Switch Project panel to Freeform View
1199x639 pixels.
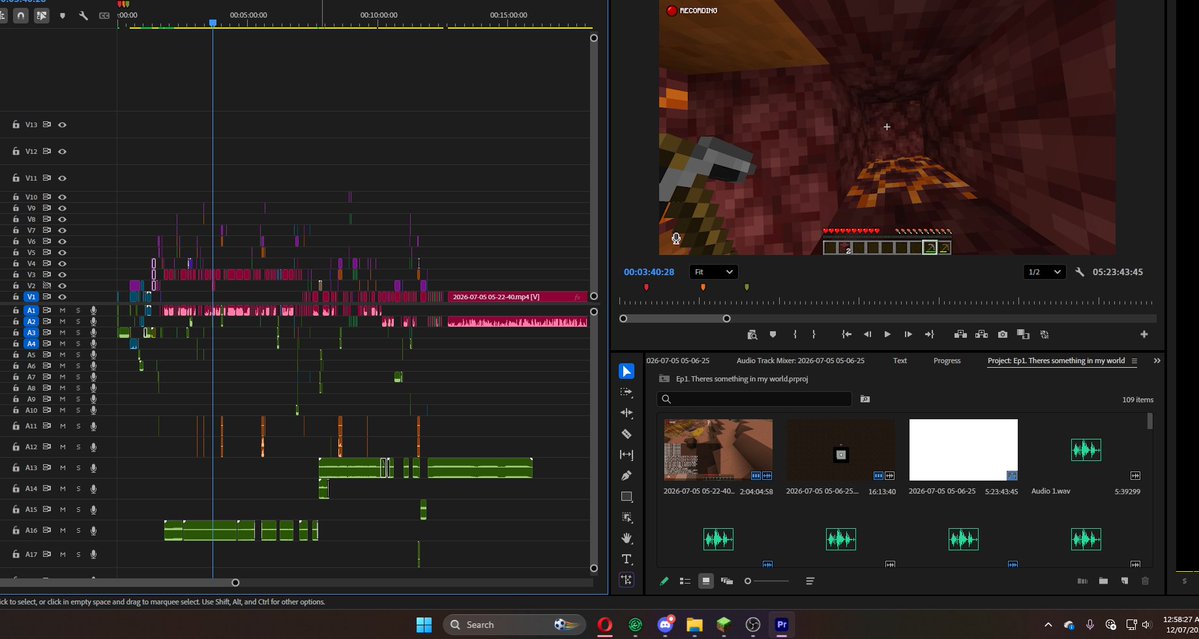[x=726, y=581]
